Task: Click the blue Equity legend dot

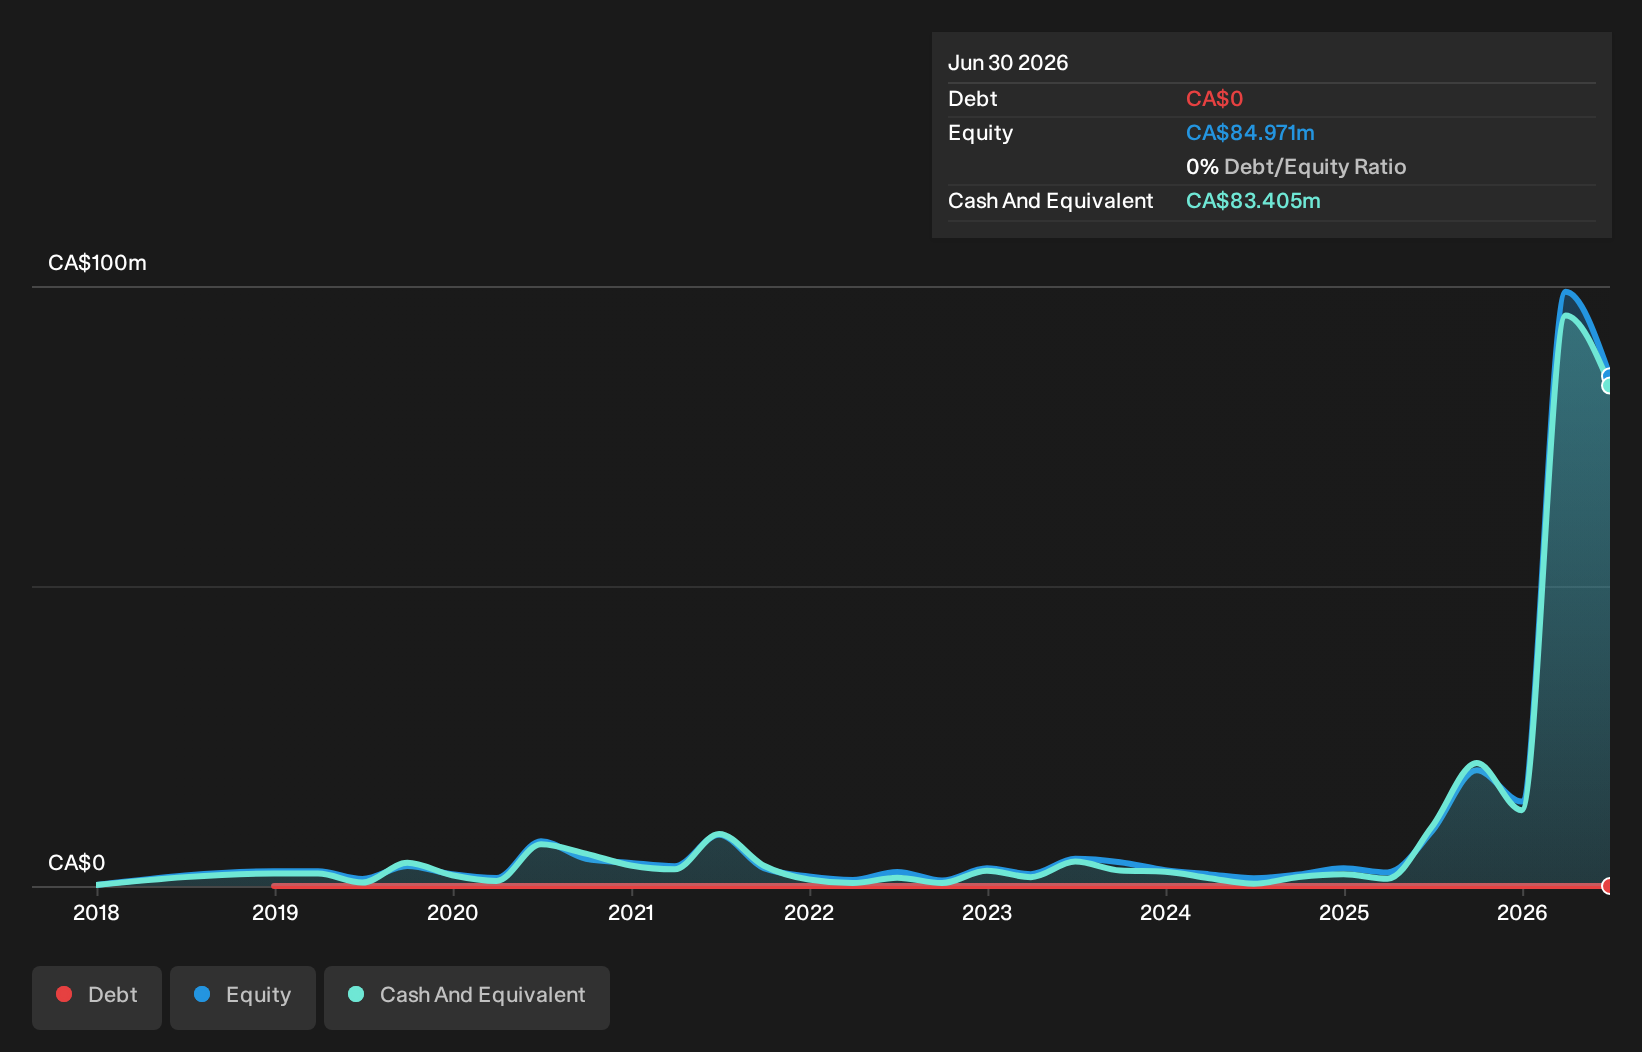Action: (x=202, y=994)
